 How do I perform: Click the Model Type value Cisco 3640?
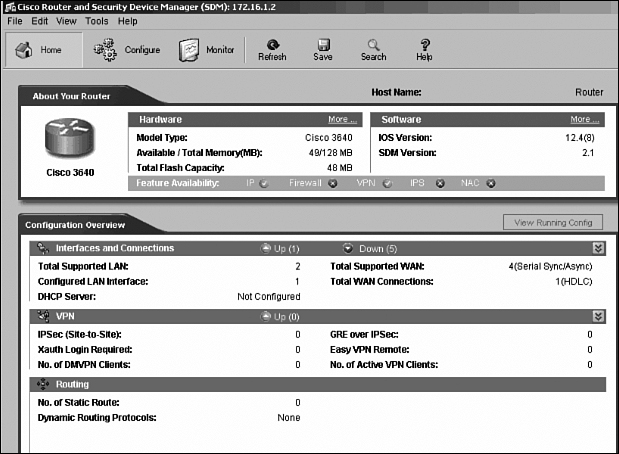pos(328,137)
